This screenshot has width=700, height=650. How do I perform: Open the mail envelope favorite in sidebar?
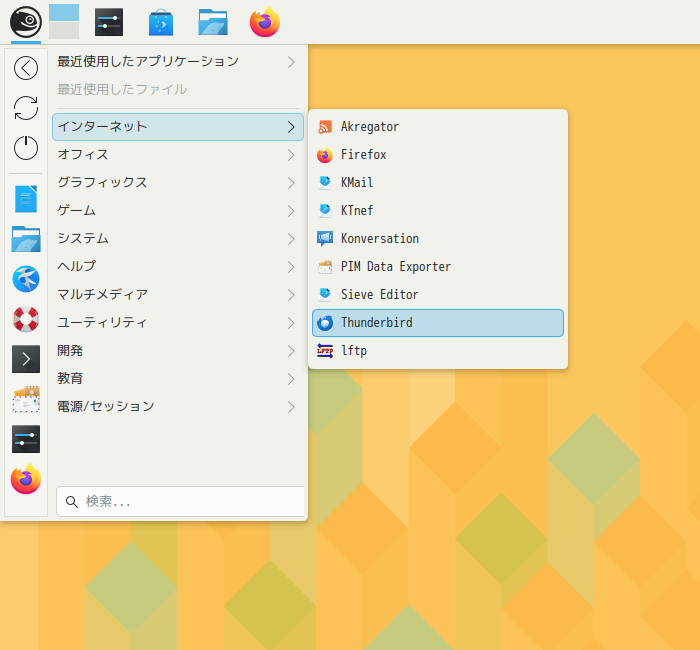[26, 399]
